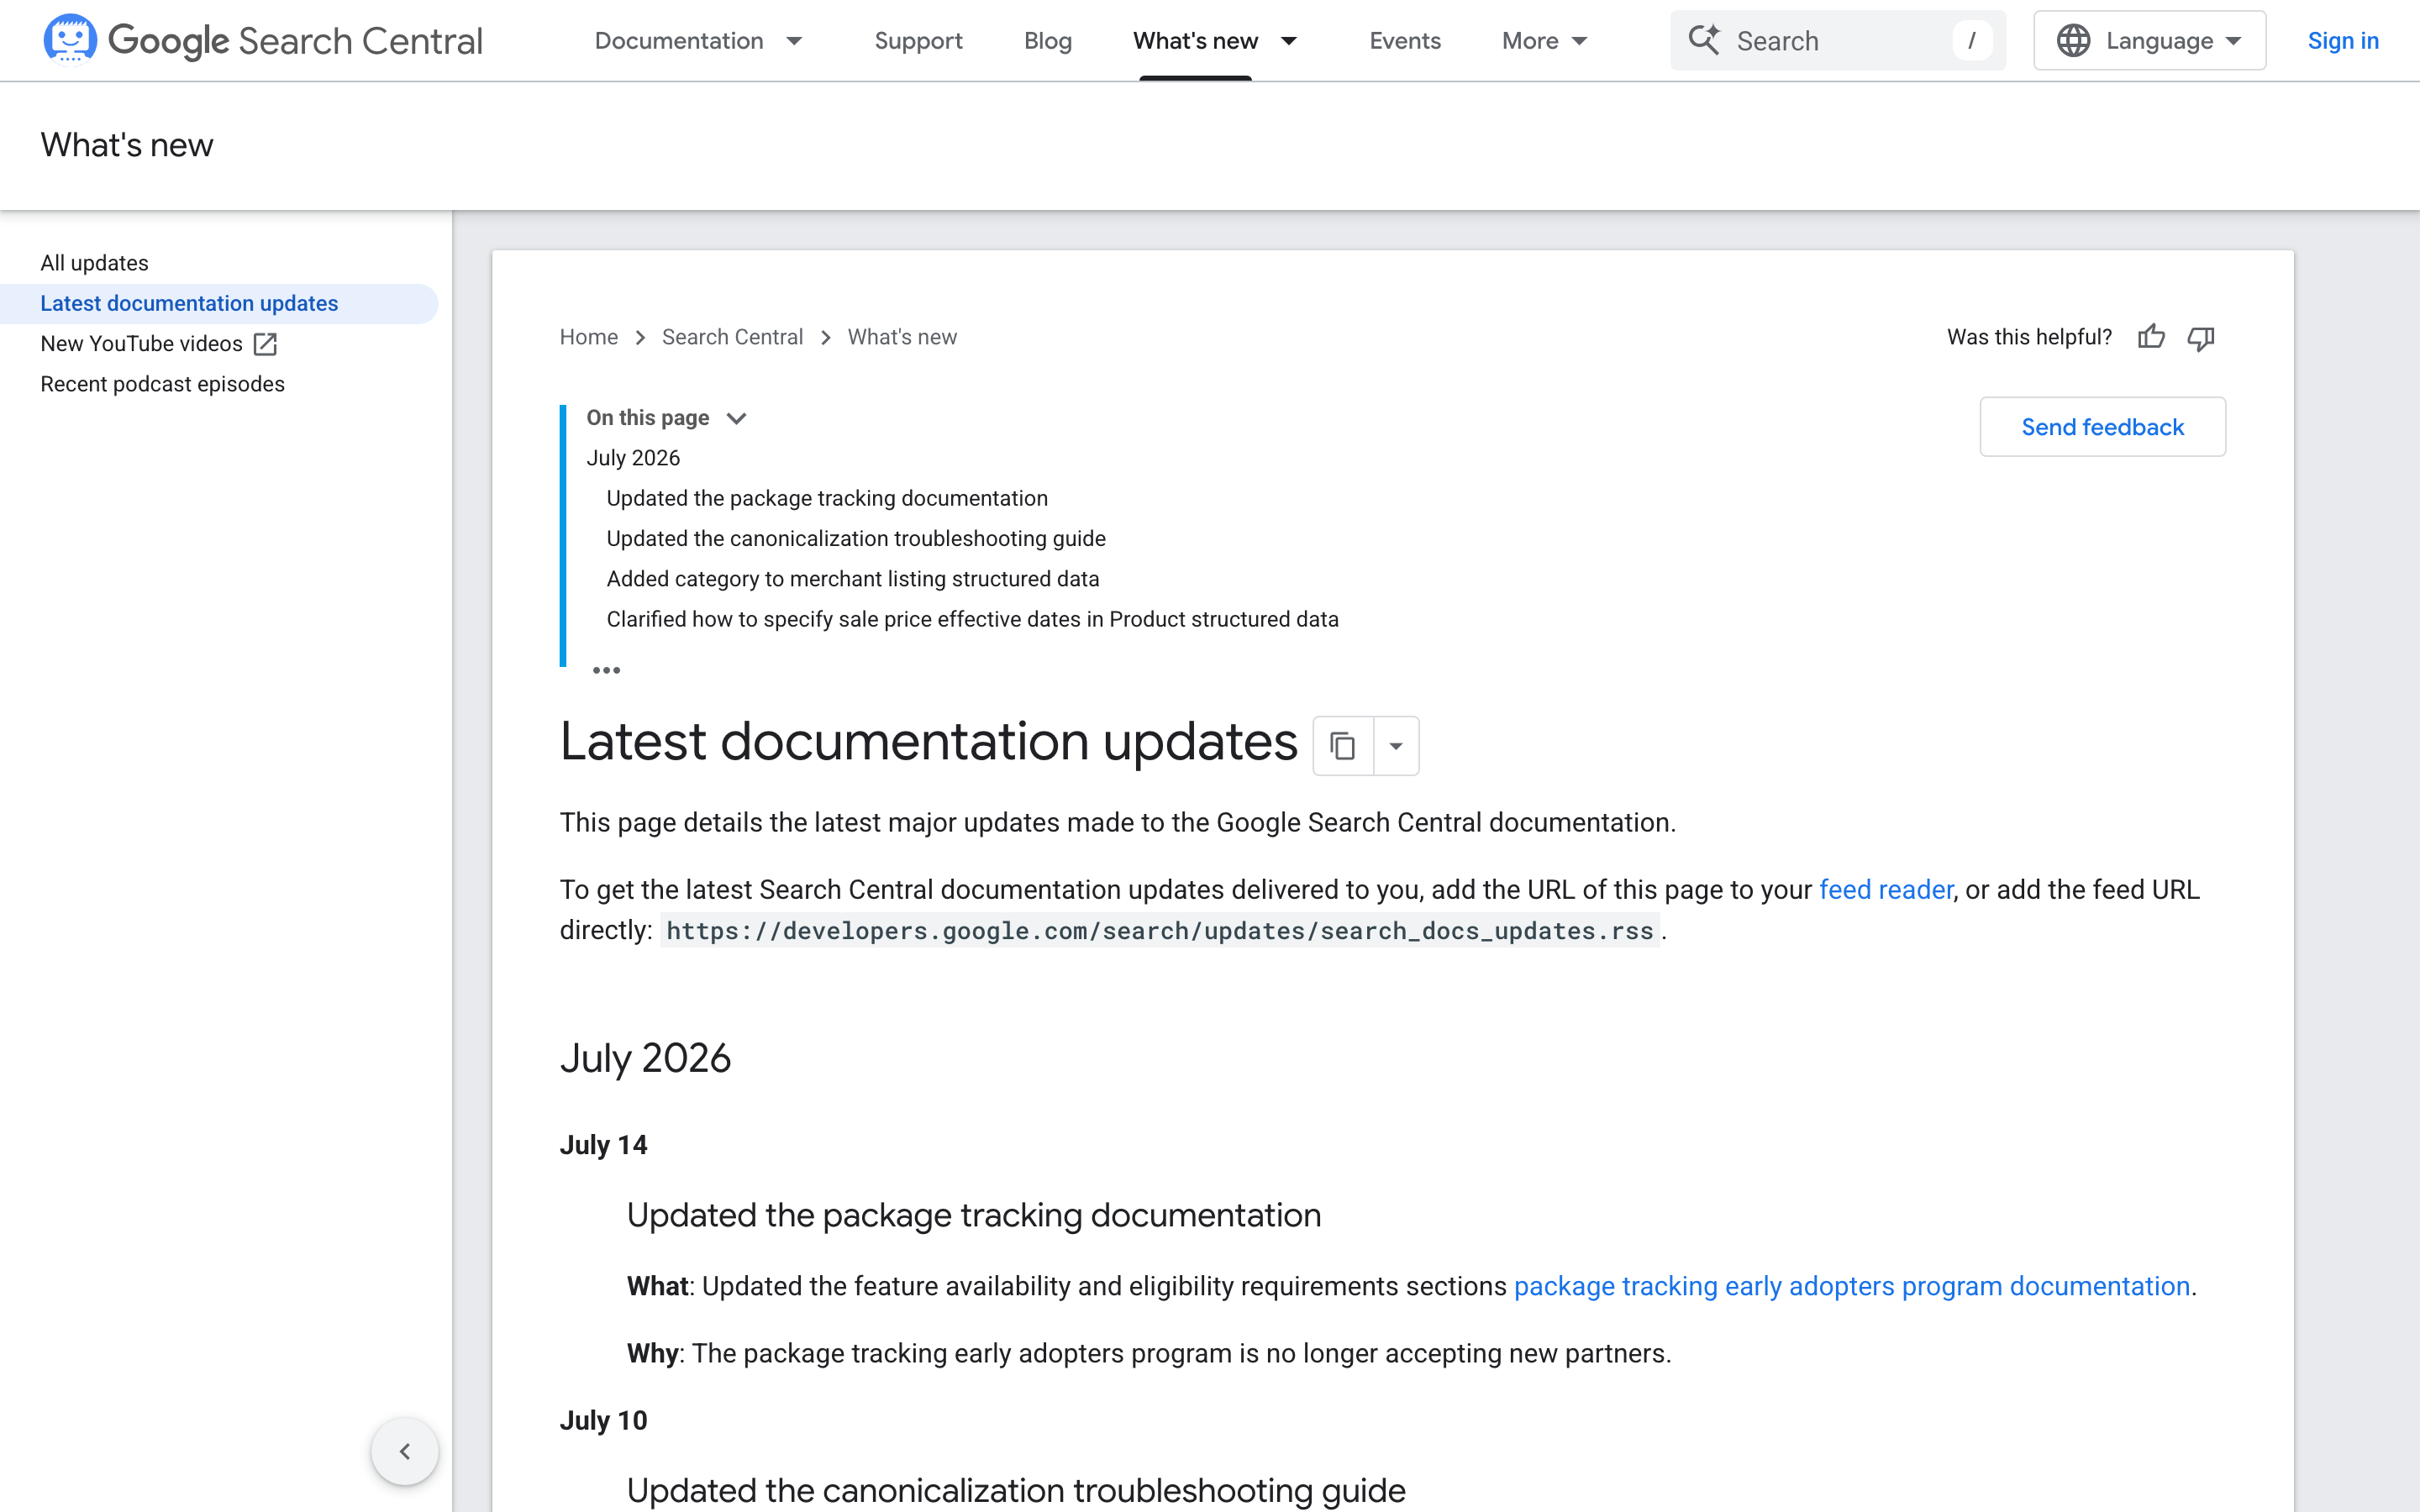The width and height of the screenshot is (2420, 1512).
Task: Click the What's new page title
Action: [127, 145]
